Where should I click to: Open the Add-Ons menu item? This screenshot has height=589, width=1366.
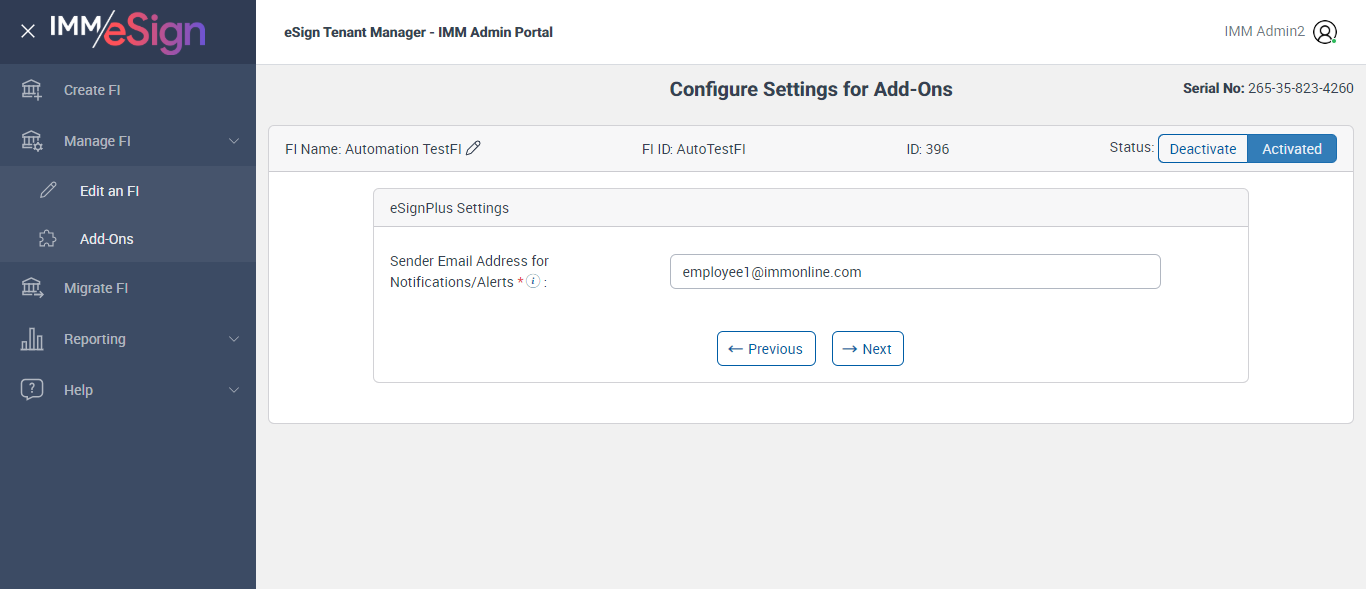pyautogui.click(x=107, y=239)
